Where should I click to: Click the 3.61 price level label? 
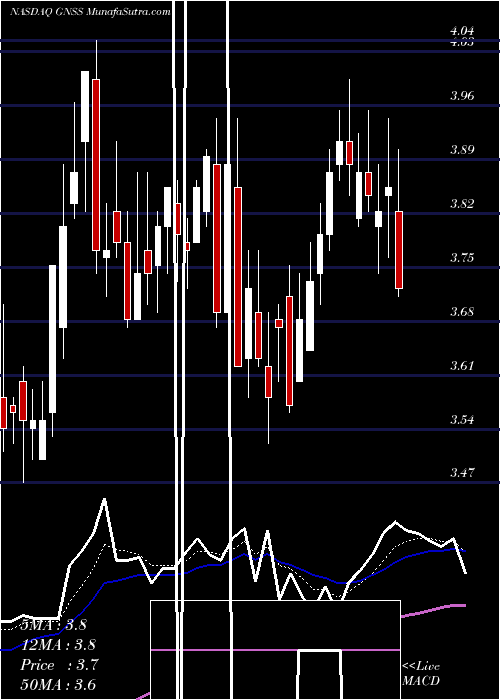[462, 366]
